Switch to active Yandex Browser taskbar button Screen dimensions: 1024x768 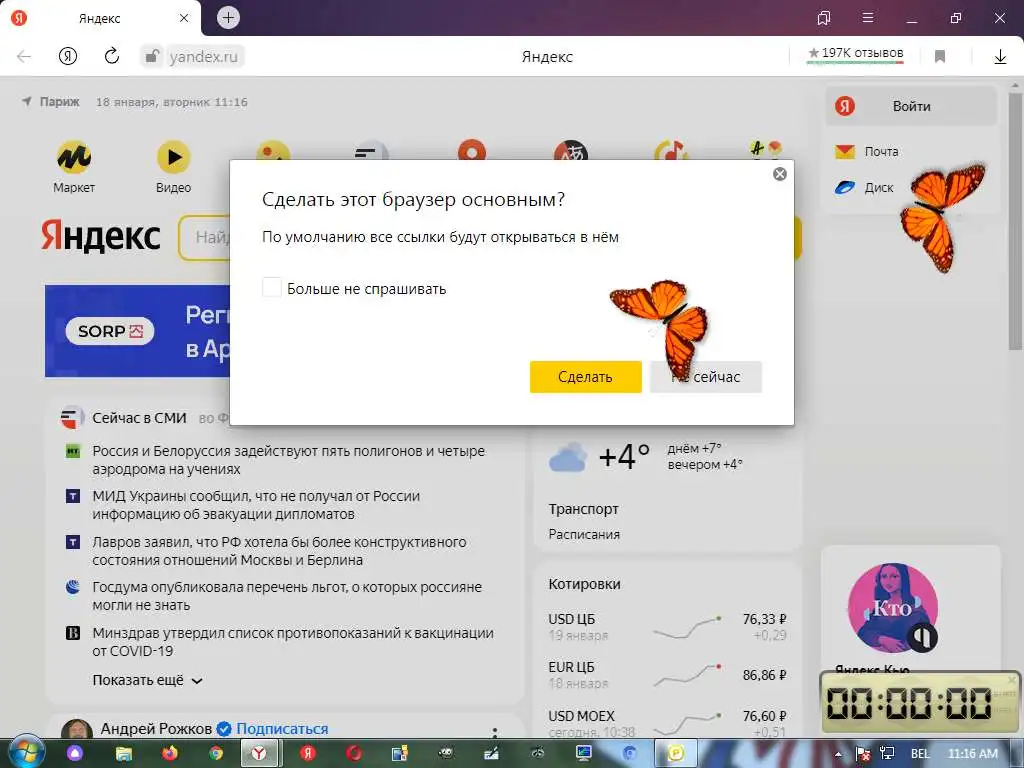[260, 754]
